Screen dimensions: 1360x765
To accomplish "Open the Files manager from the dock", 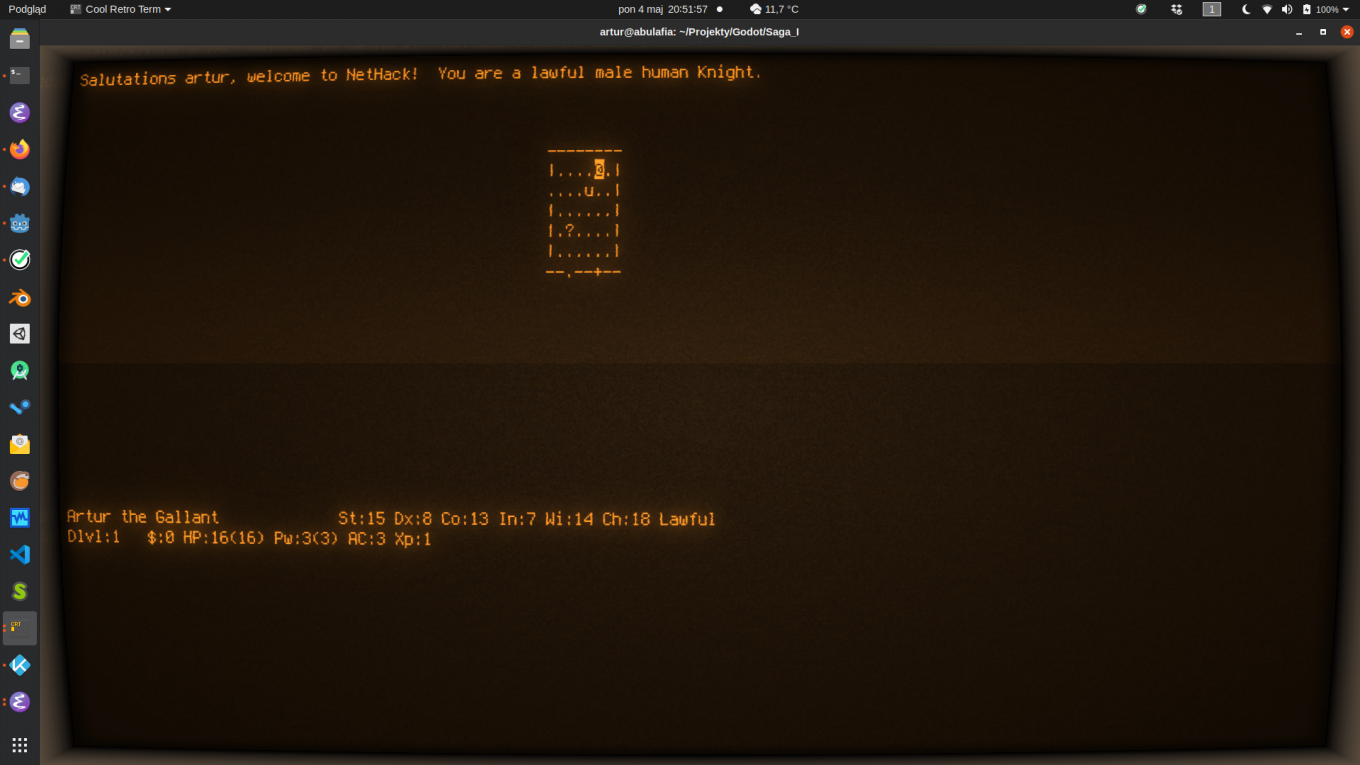I will [20, 39].
